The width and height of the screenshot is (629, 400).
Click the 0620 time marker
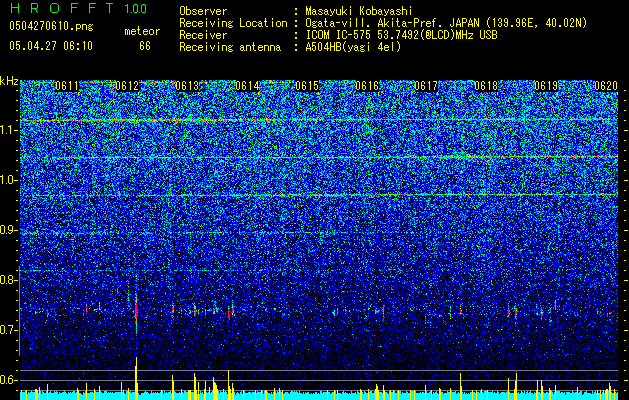[x=606, y=86]
